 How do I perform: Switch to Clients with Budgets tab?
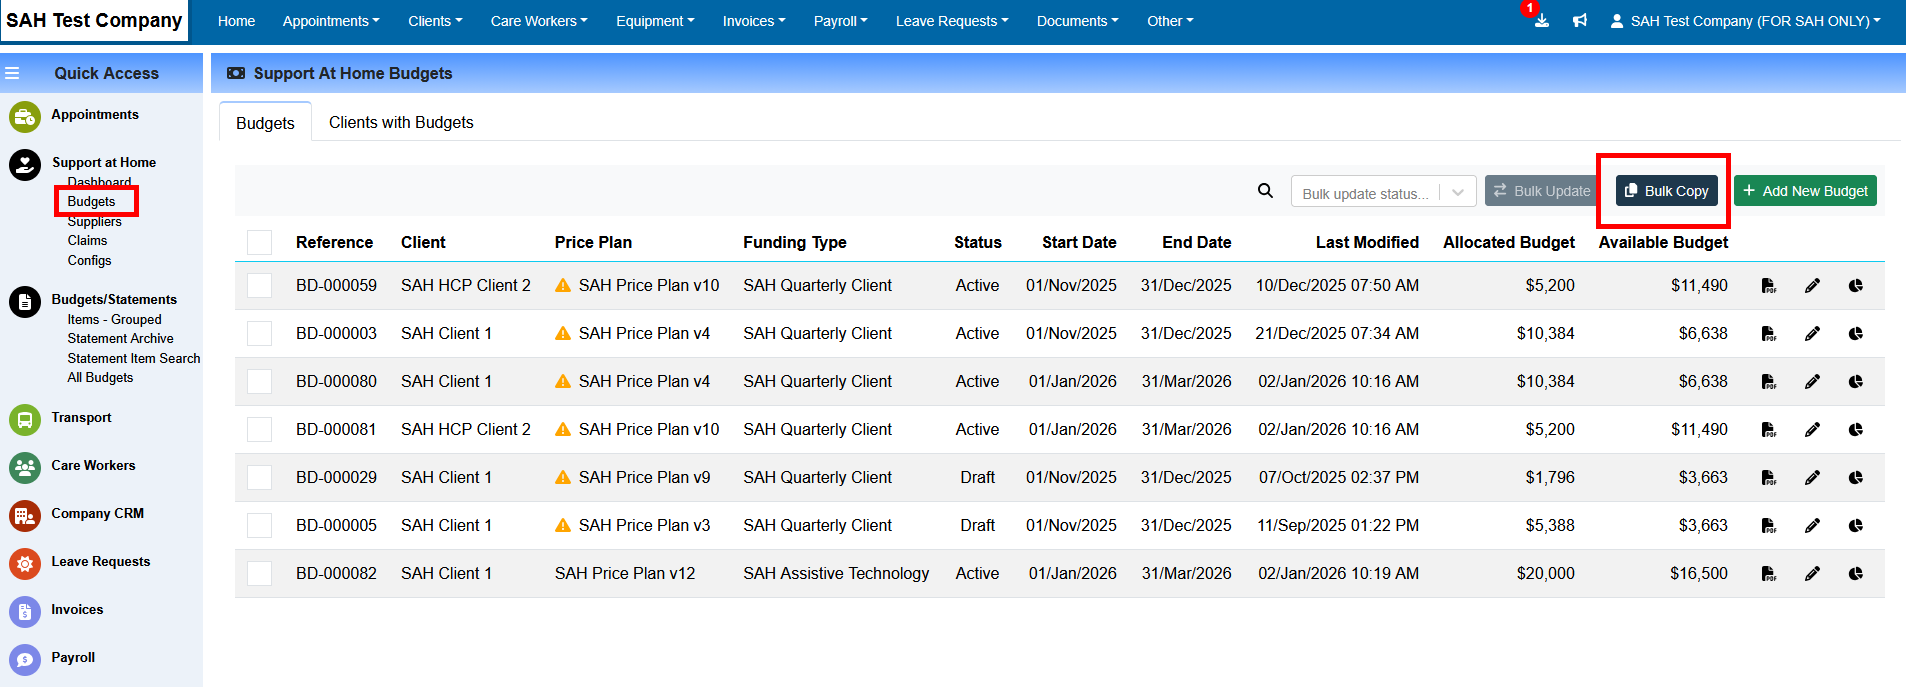click(x=401, y=122)
